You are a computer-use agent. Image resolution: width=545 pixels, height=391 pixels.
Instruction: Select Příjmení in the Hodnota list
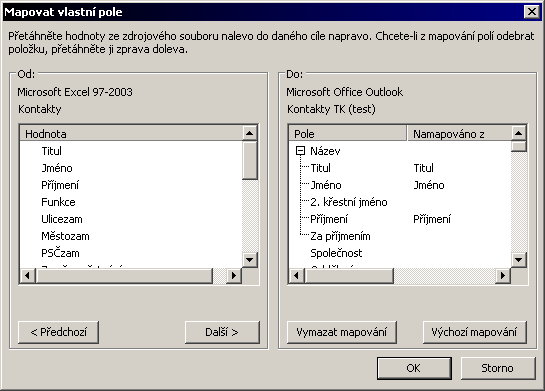60,185
